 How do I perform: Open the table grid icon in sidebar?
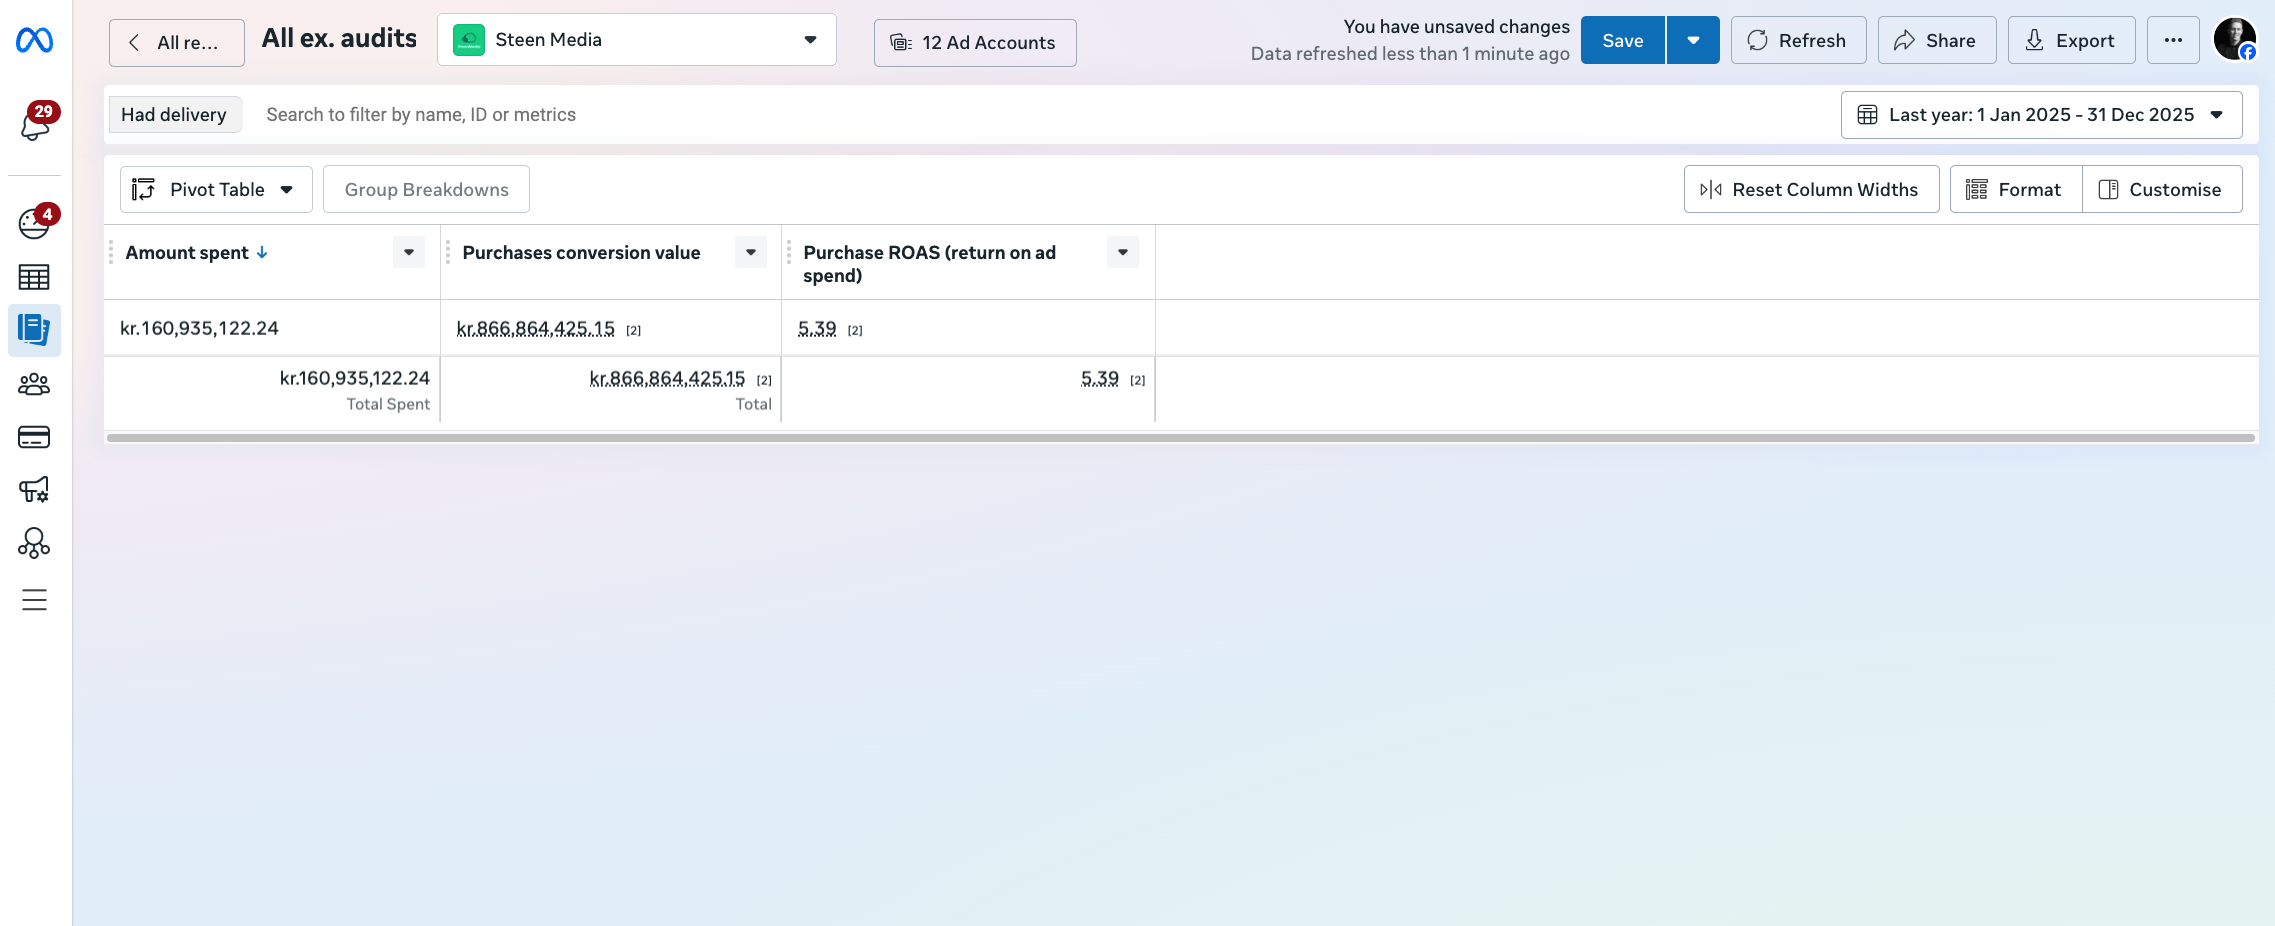[x=34, y=277]
